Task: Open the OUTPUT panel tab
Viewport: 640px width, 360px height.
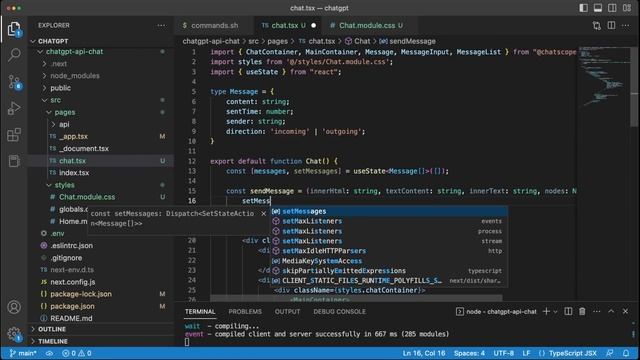Action: (x=287, y=311)
